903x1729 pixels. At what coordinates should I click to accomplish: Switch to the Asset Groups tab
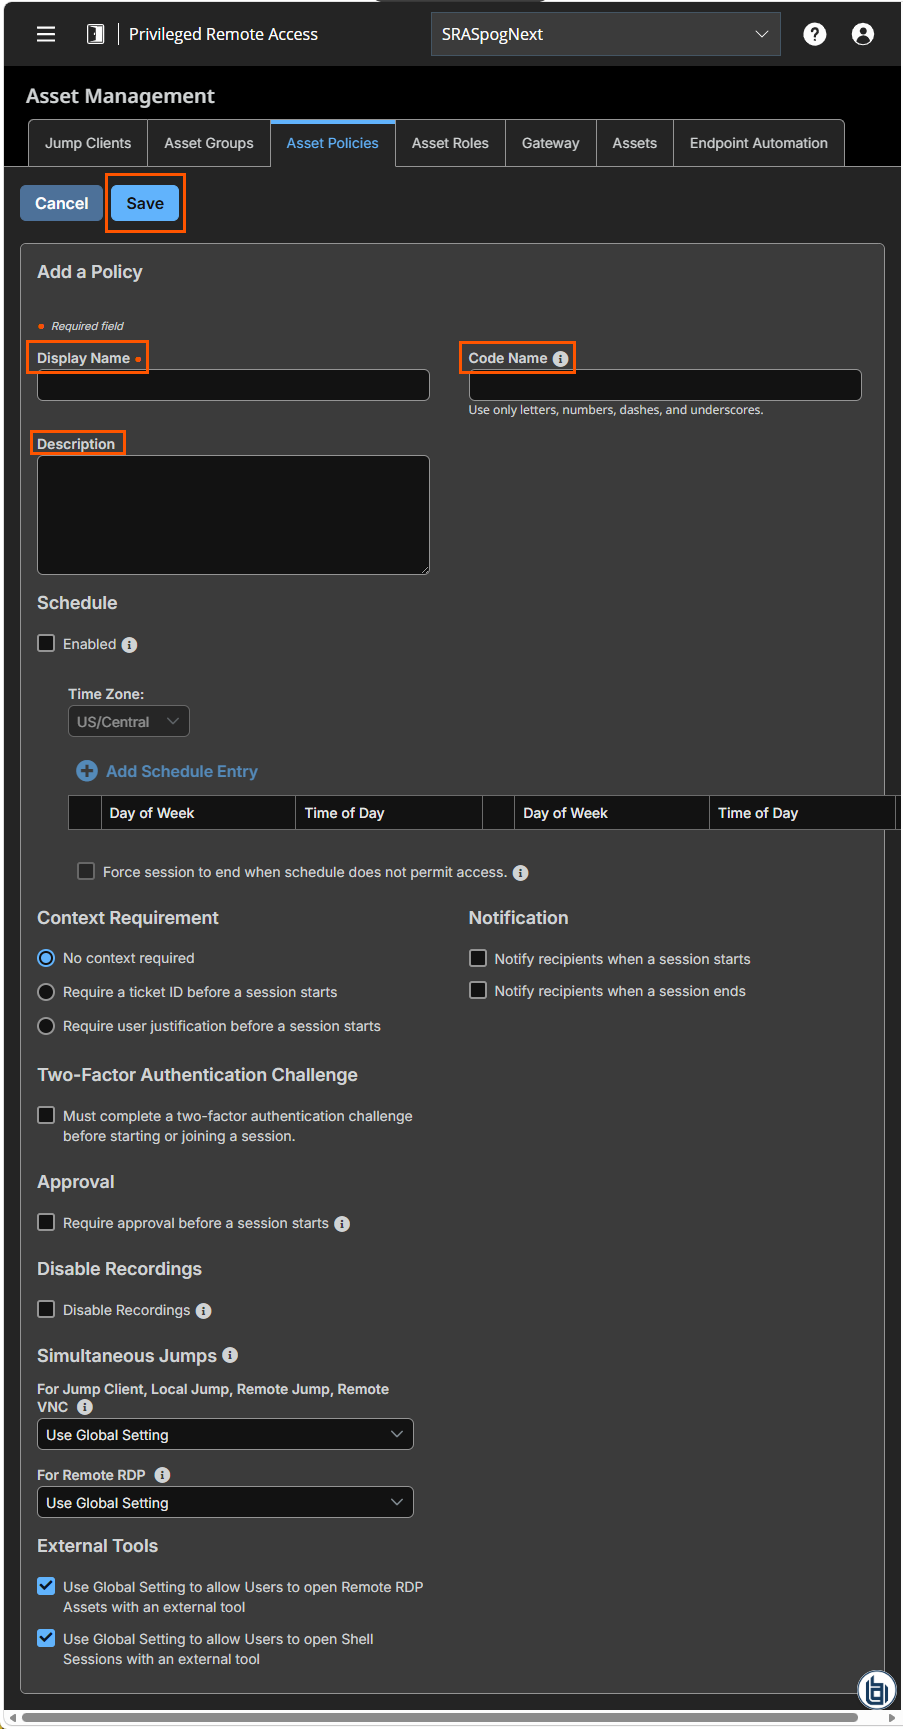coord(209,143)
